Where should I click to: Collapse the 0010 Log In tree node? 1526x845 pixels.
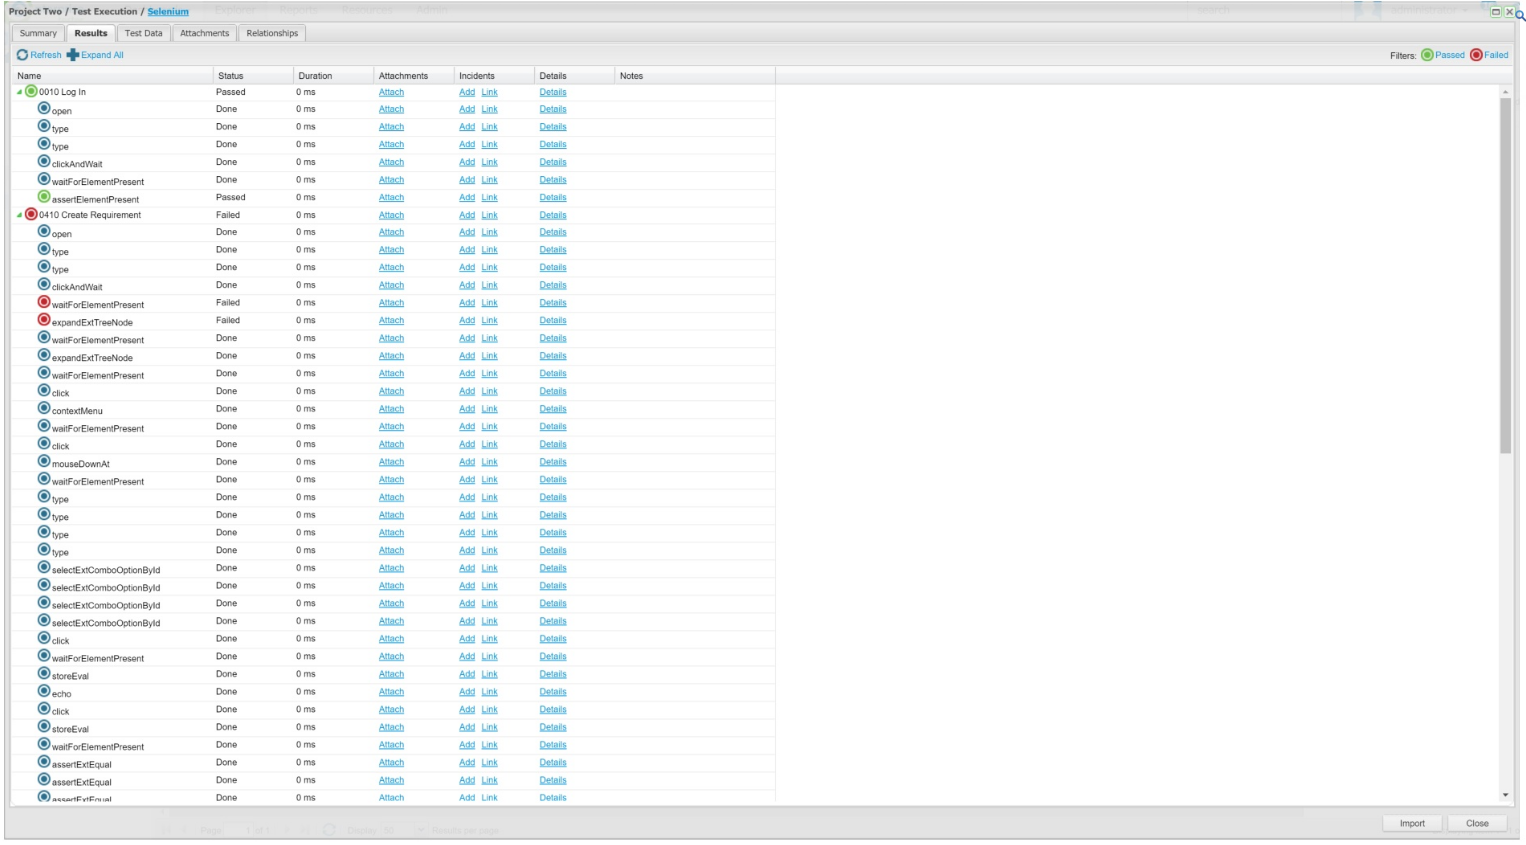coord(19,92)
